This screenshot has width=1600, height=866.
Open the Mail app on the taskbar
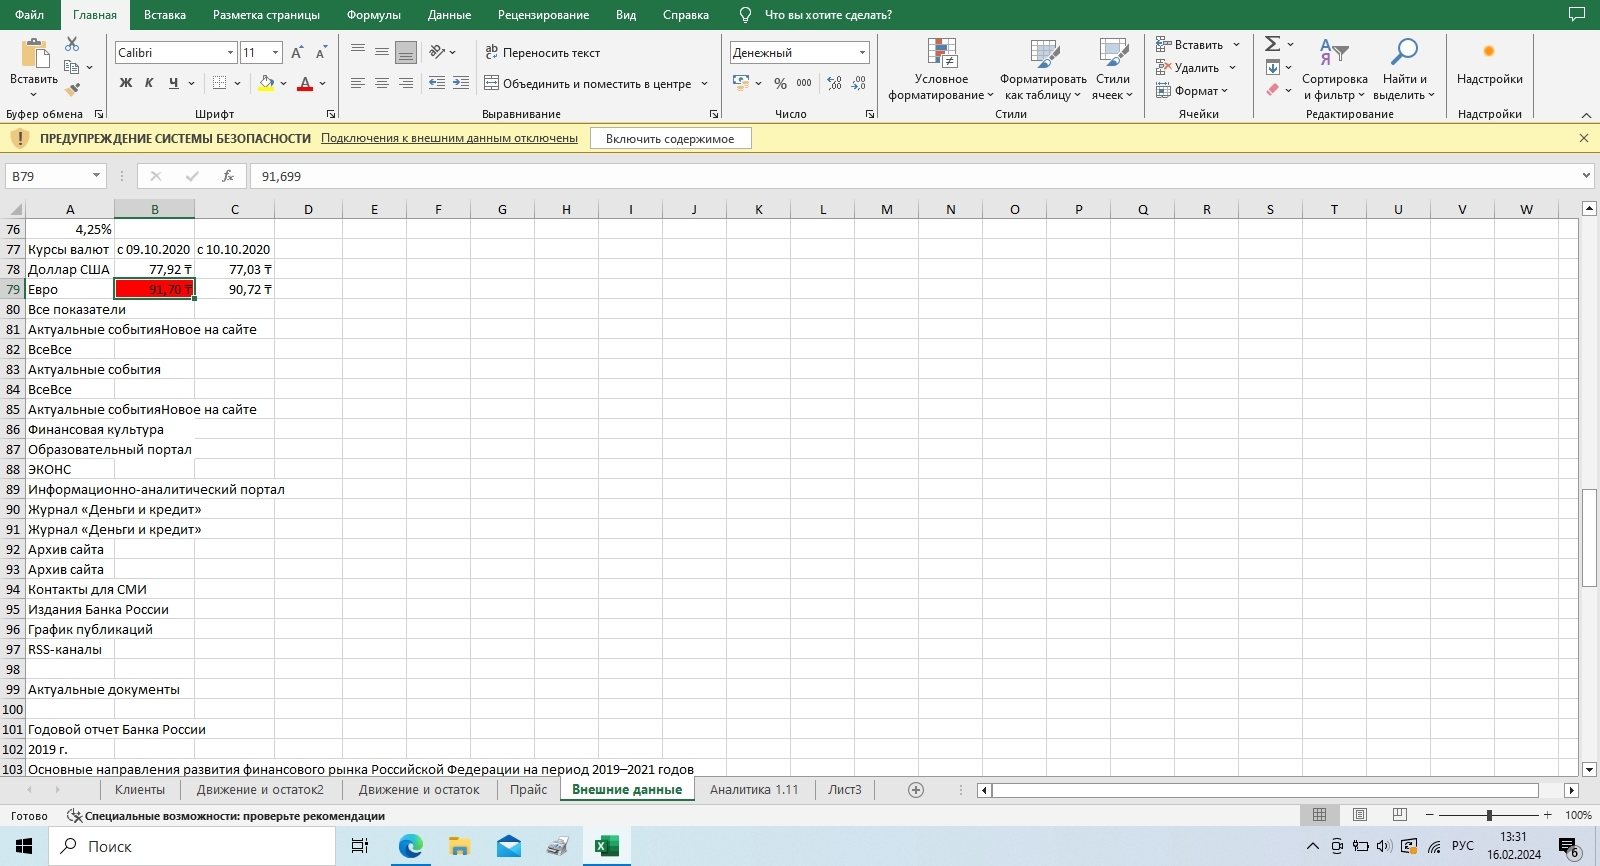click(509, 846)
